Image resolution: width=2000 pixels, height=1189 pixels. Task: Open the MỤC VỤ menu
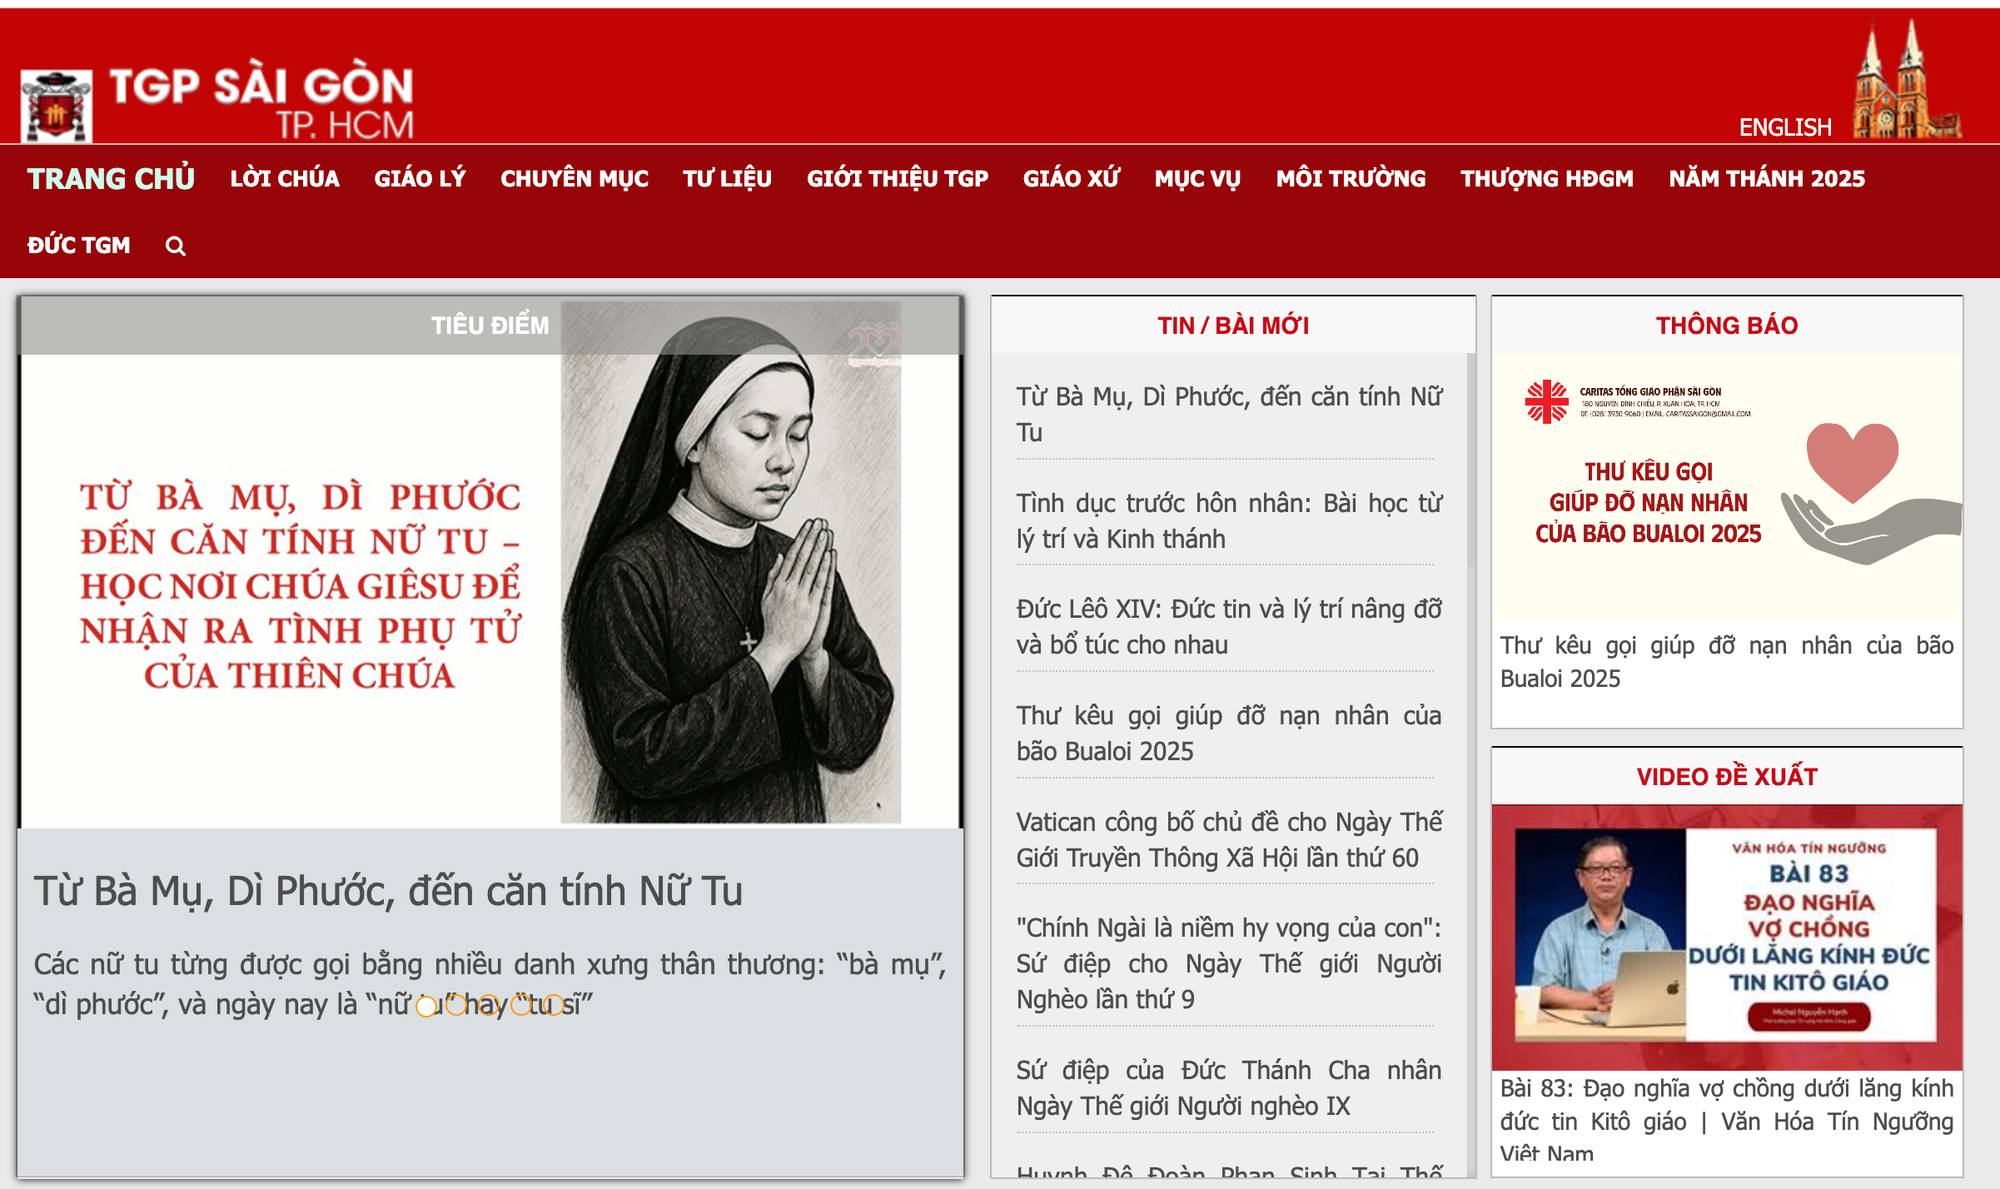point(1197,179)
